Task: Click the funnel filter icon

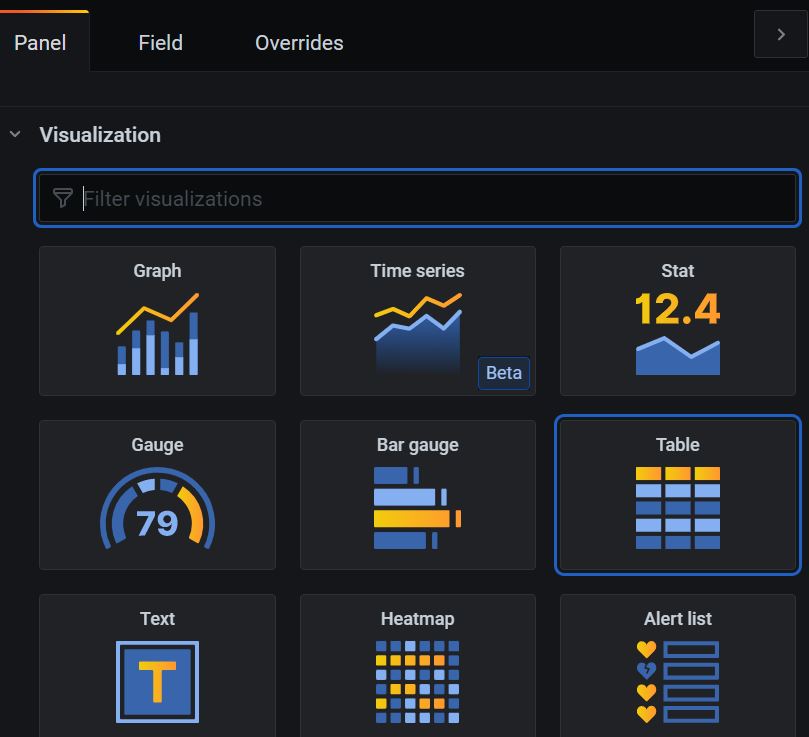Action: pos(62,198)
